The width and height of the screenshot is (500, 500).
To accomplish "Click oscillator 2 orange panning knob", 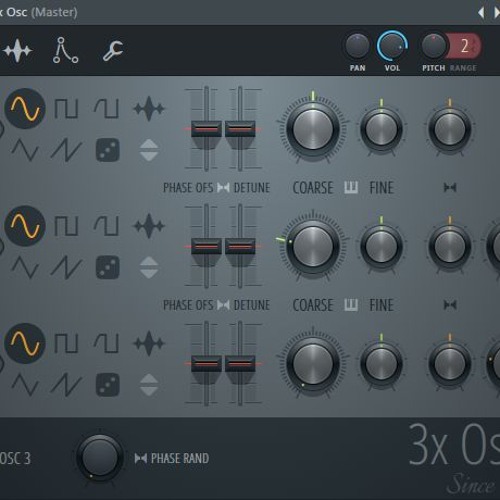I will [x=450, y=247].
